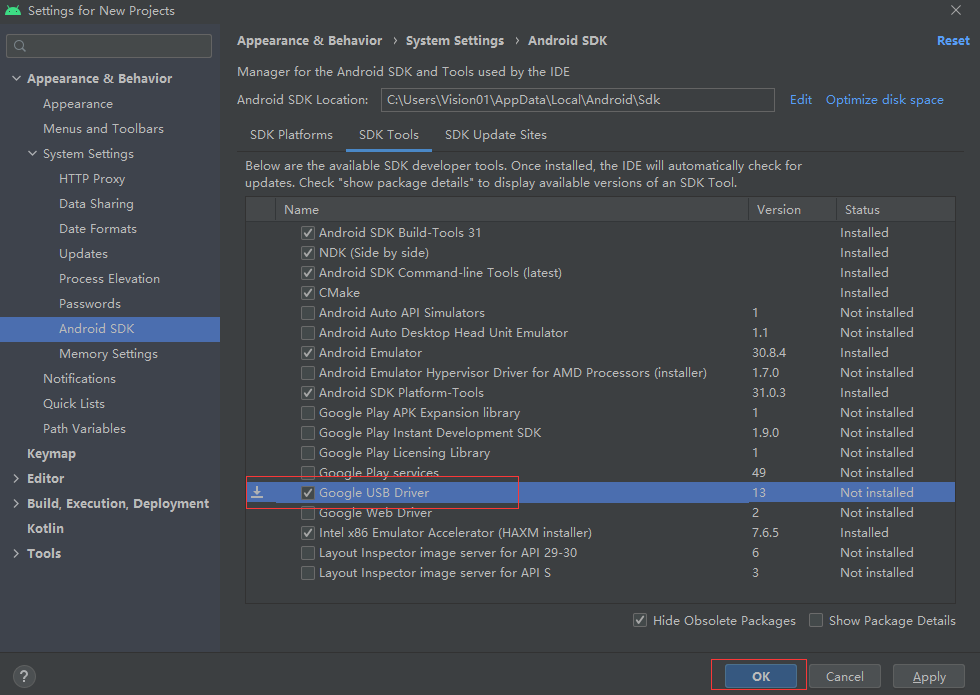The width and height of the screenshot is (980, 695).
Task: Open the SDK Update Sites tab
Action: [x=496, y=135]
